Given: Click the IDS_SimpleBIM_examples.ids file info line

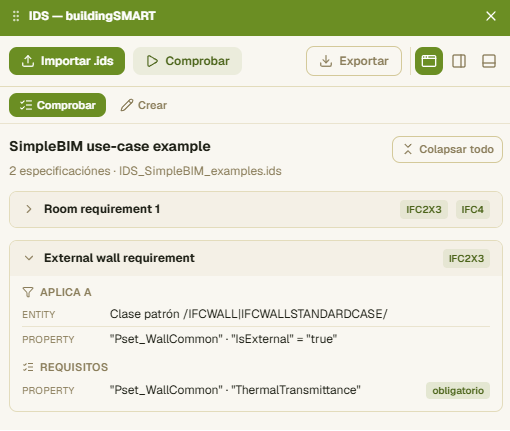Looking at the screenshot, I should 145,171.
